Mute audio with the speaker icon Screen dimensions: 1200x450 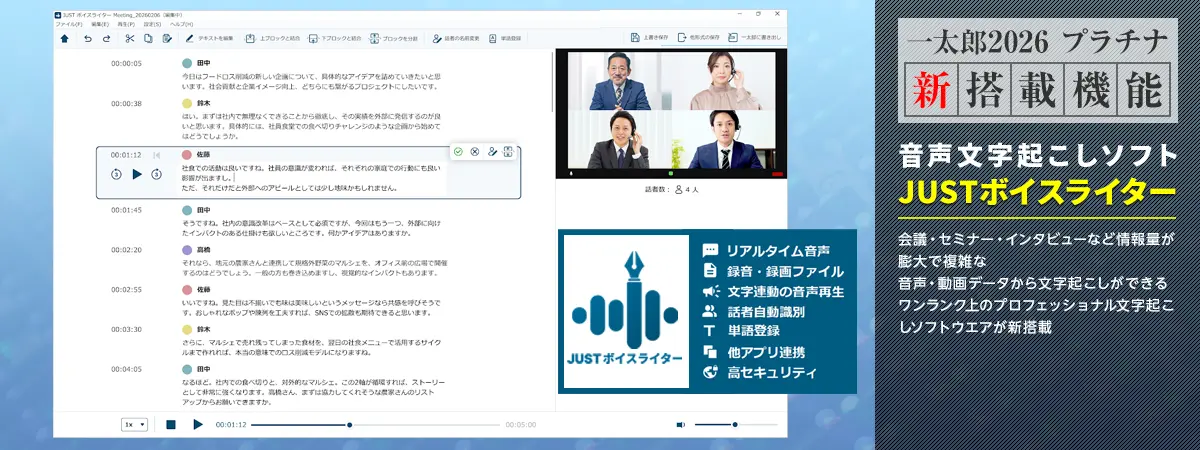tap(681, 424)
